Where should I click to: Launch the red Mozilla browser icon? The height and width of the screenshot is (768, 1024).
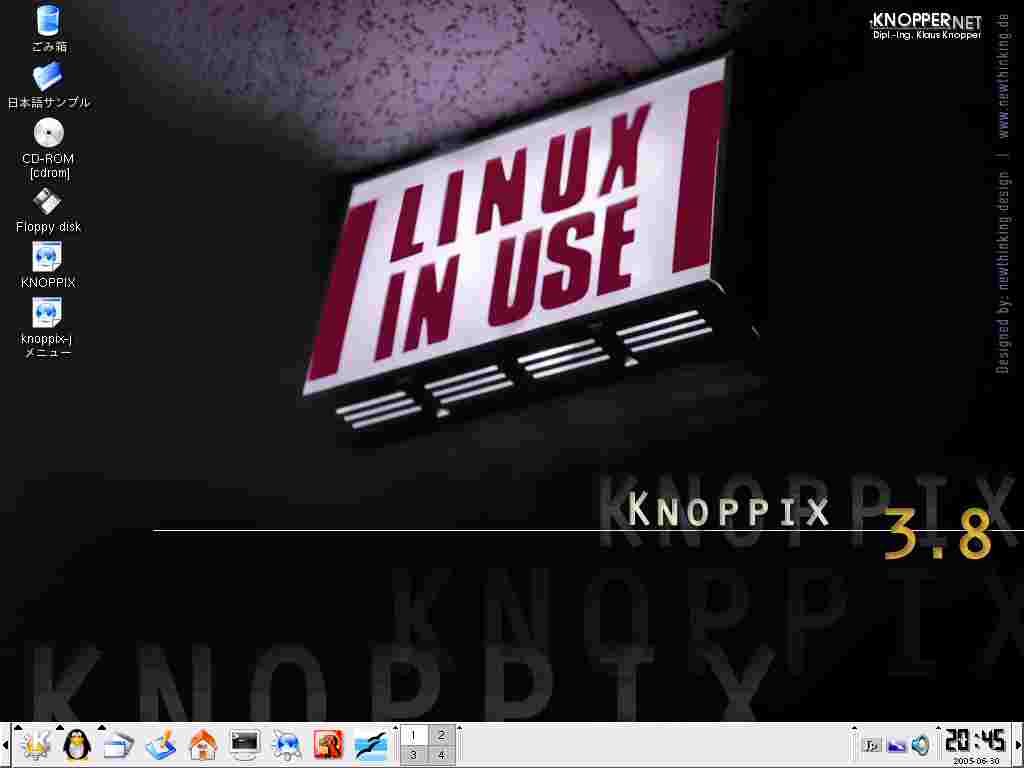point(329,745)
